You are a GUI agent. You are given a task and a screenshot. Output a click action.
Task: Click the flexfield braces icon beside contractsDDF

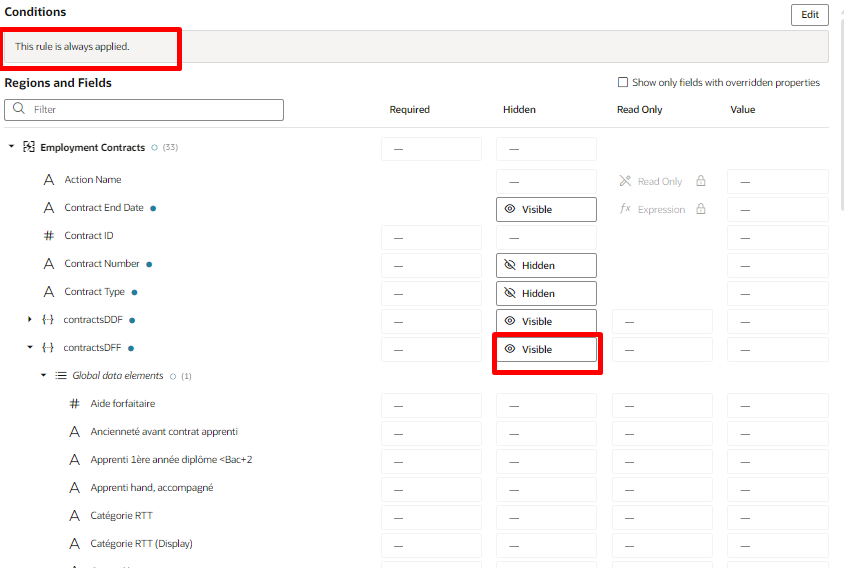(48, 319)
